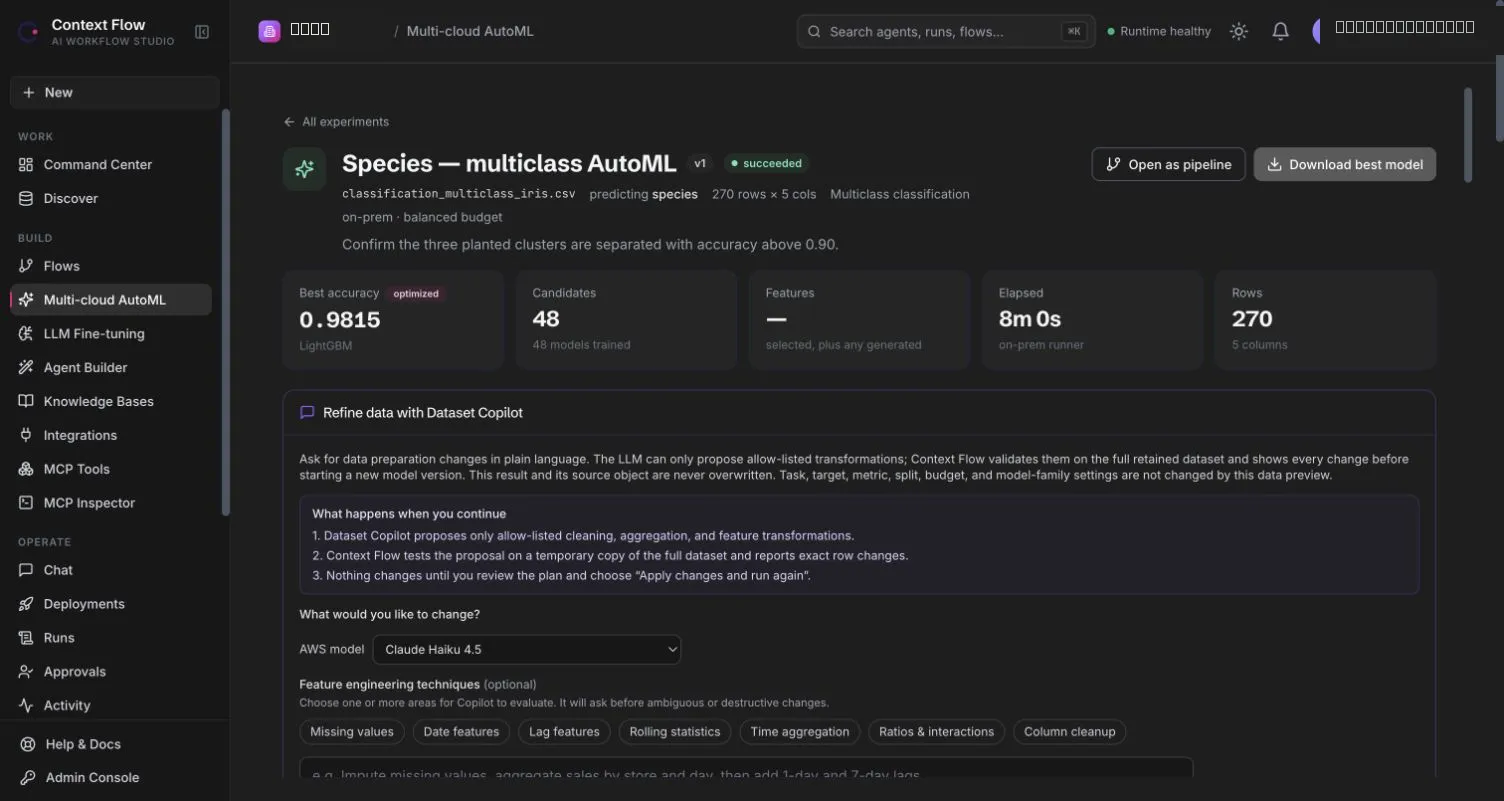Image resolution: width=1504 pixels, height=801 pixels.
Task: Select the Rolling statistics chip
Action: pos(675,732)
